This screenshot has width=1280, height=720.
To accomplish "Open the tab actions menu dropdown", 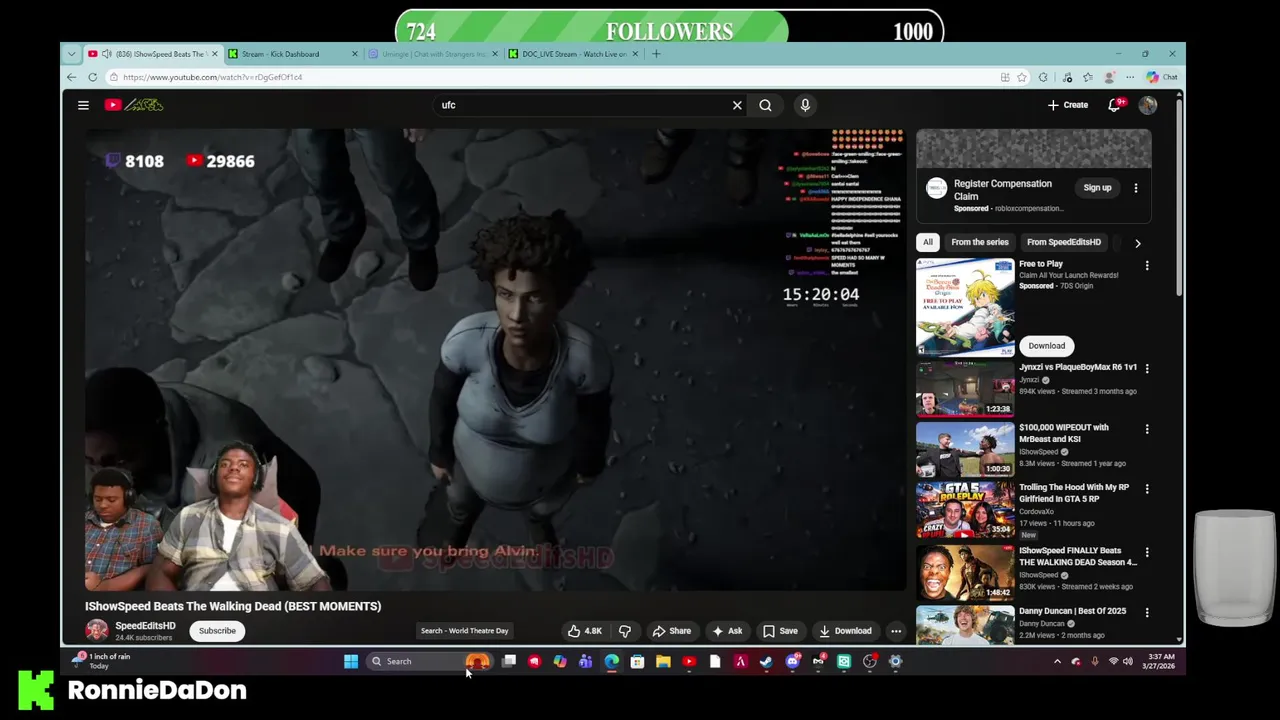I will 71,54.
